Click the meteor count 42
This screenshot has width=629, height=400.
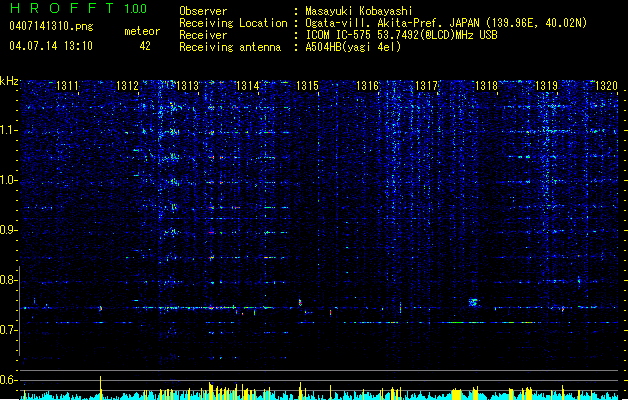145,46
